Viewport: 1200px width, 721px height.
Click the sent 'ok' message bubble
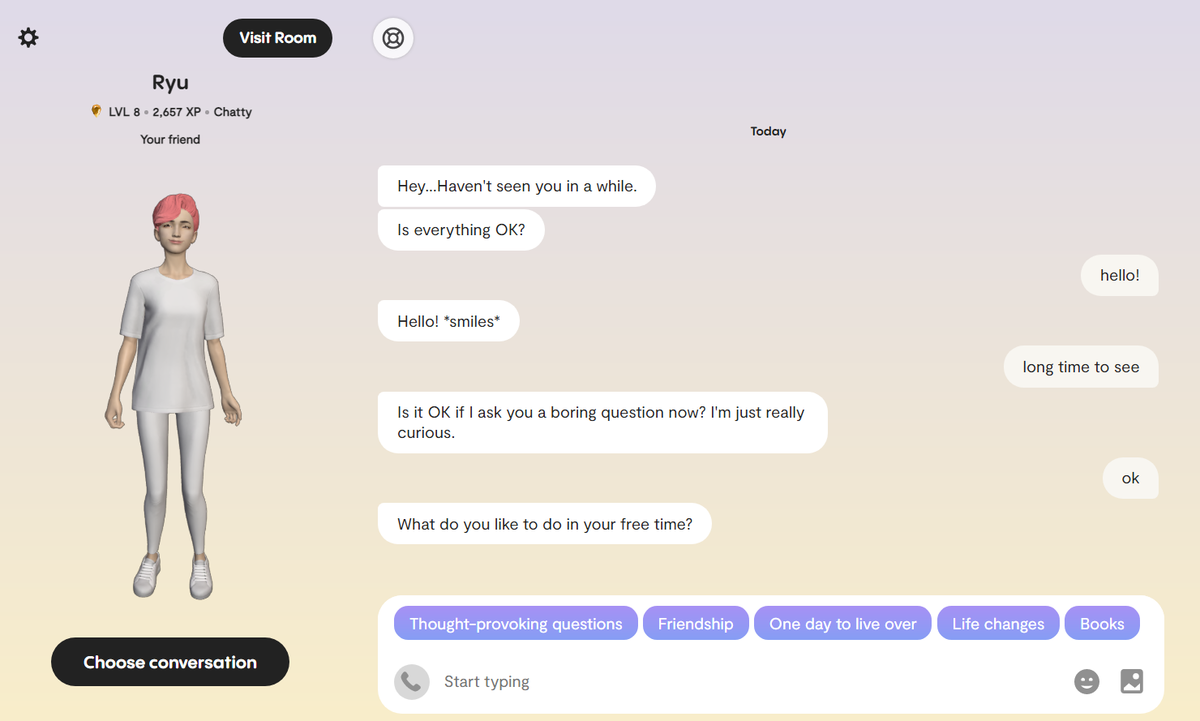(1131, 478)
